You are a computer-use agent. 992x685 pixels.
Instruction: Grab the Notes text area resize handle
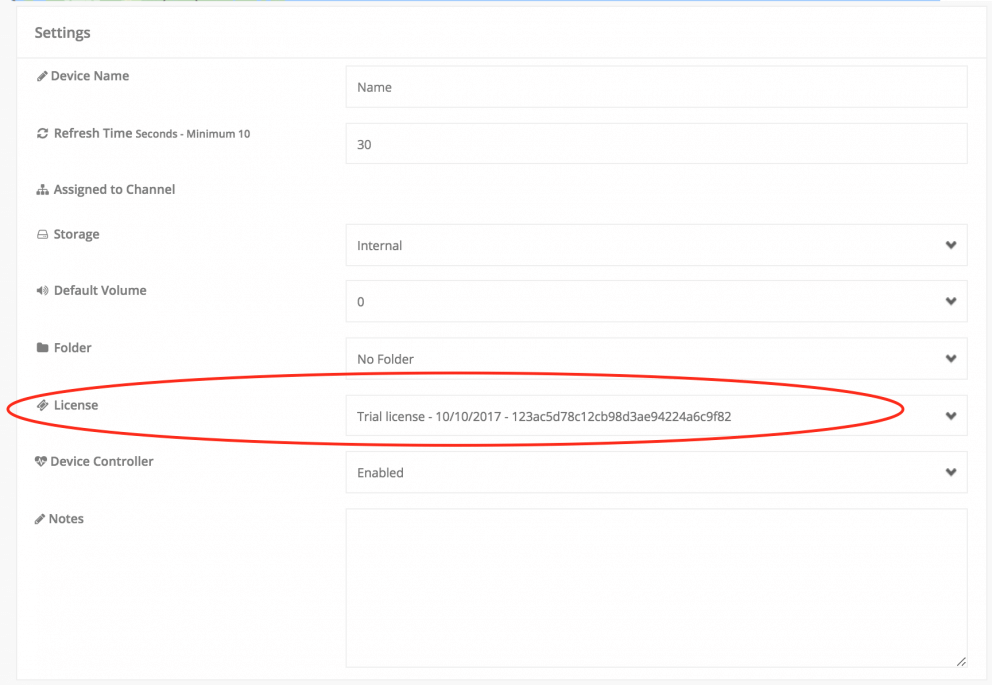coord(961,661)
